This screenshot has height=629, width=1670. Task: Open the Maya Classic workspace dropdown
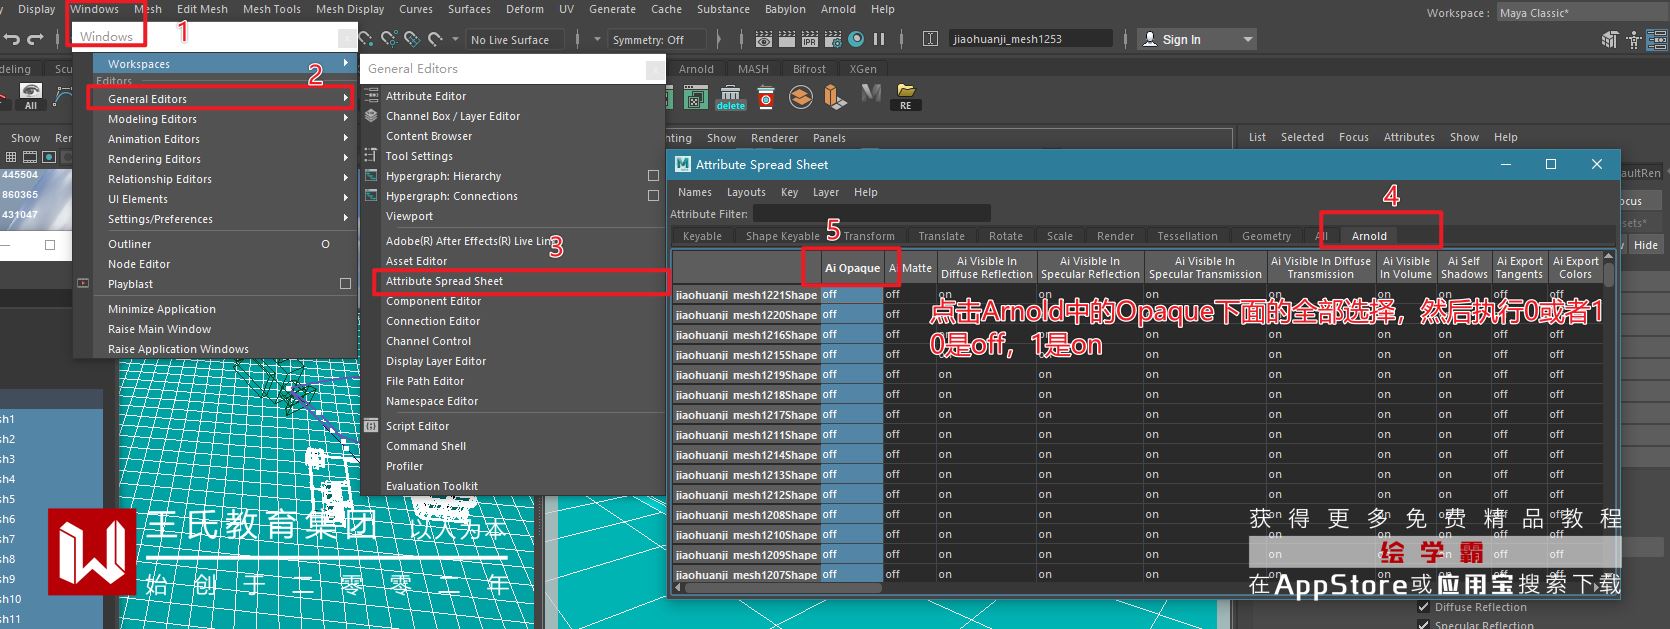[x=1581, y=13]
